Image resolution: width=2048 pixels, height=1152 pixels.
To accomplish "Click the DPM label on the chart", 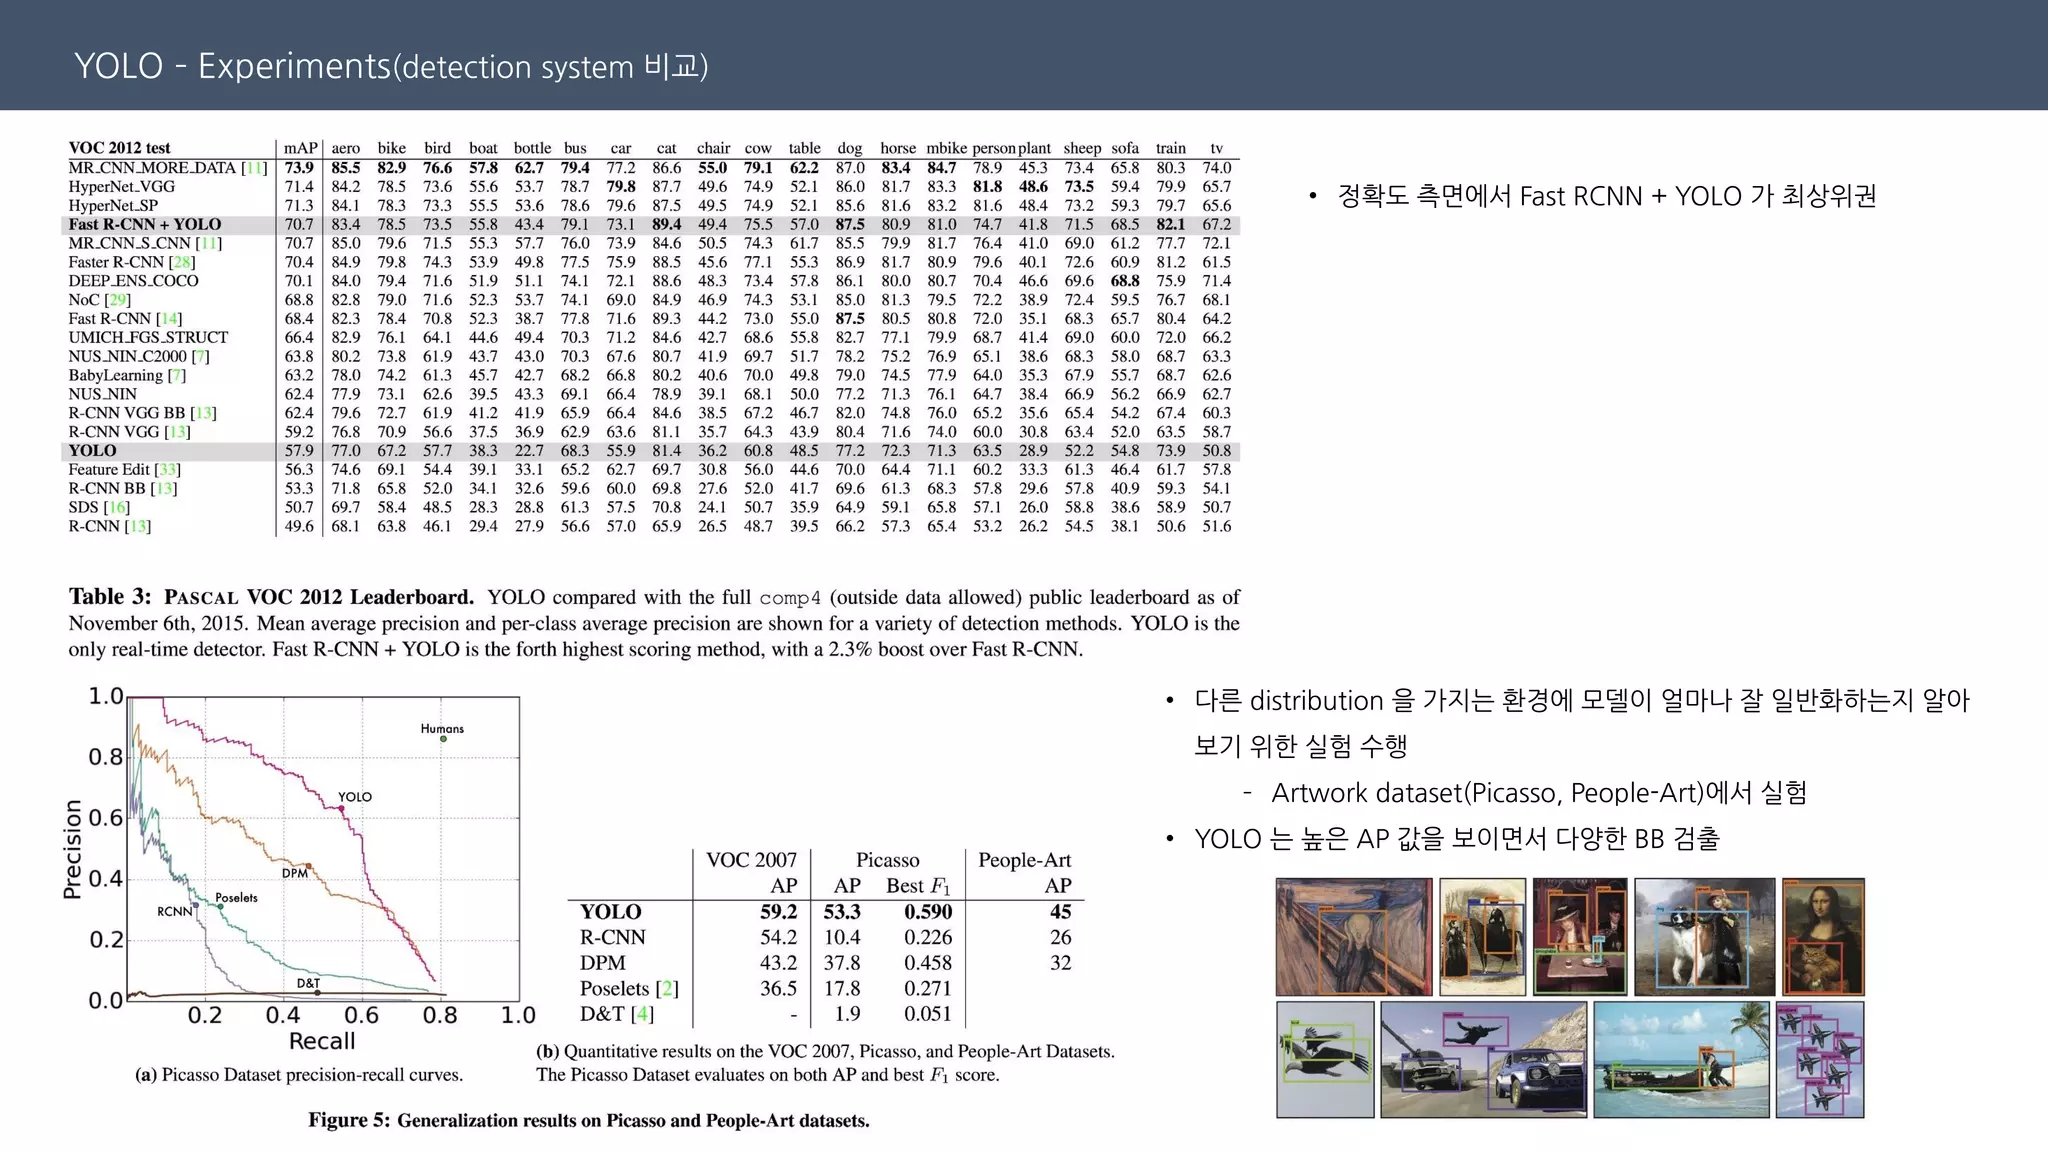I will tap(294, 873).
